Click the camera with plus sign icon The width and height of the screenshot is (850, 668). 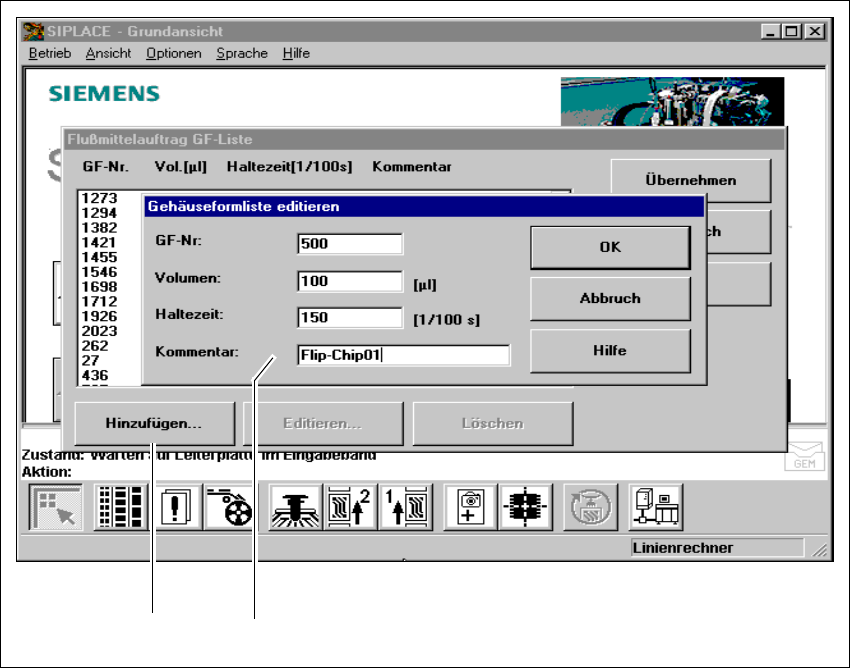pos(470,507)
